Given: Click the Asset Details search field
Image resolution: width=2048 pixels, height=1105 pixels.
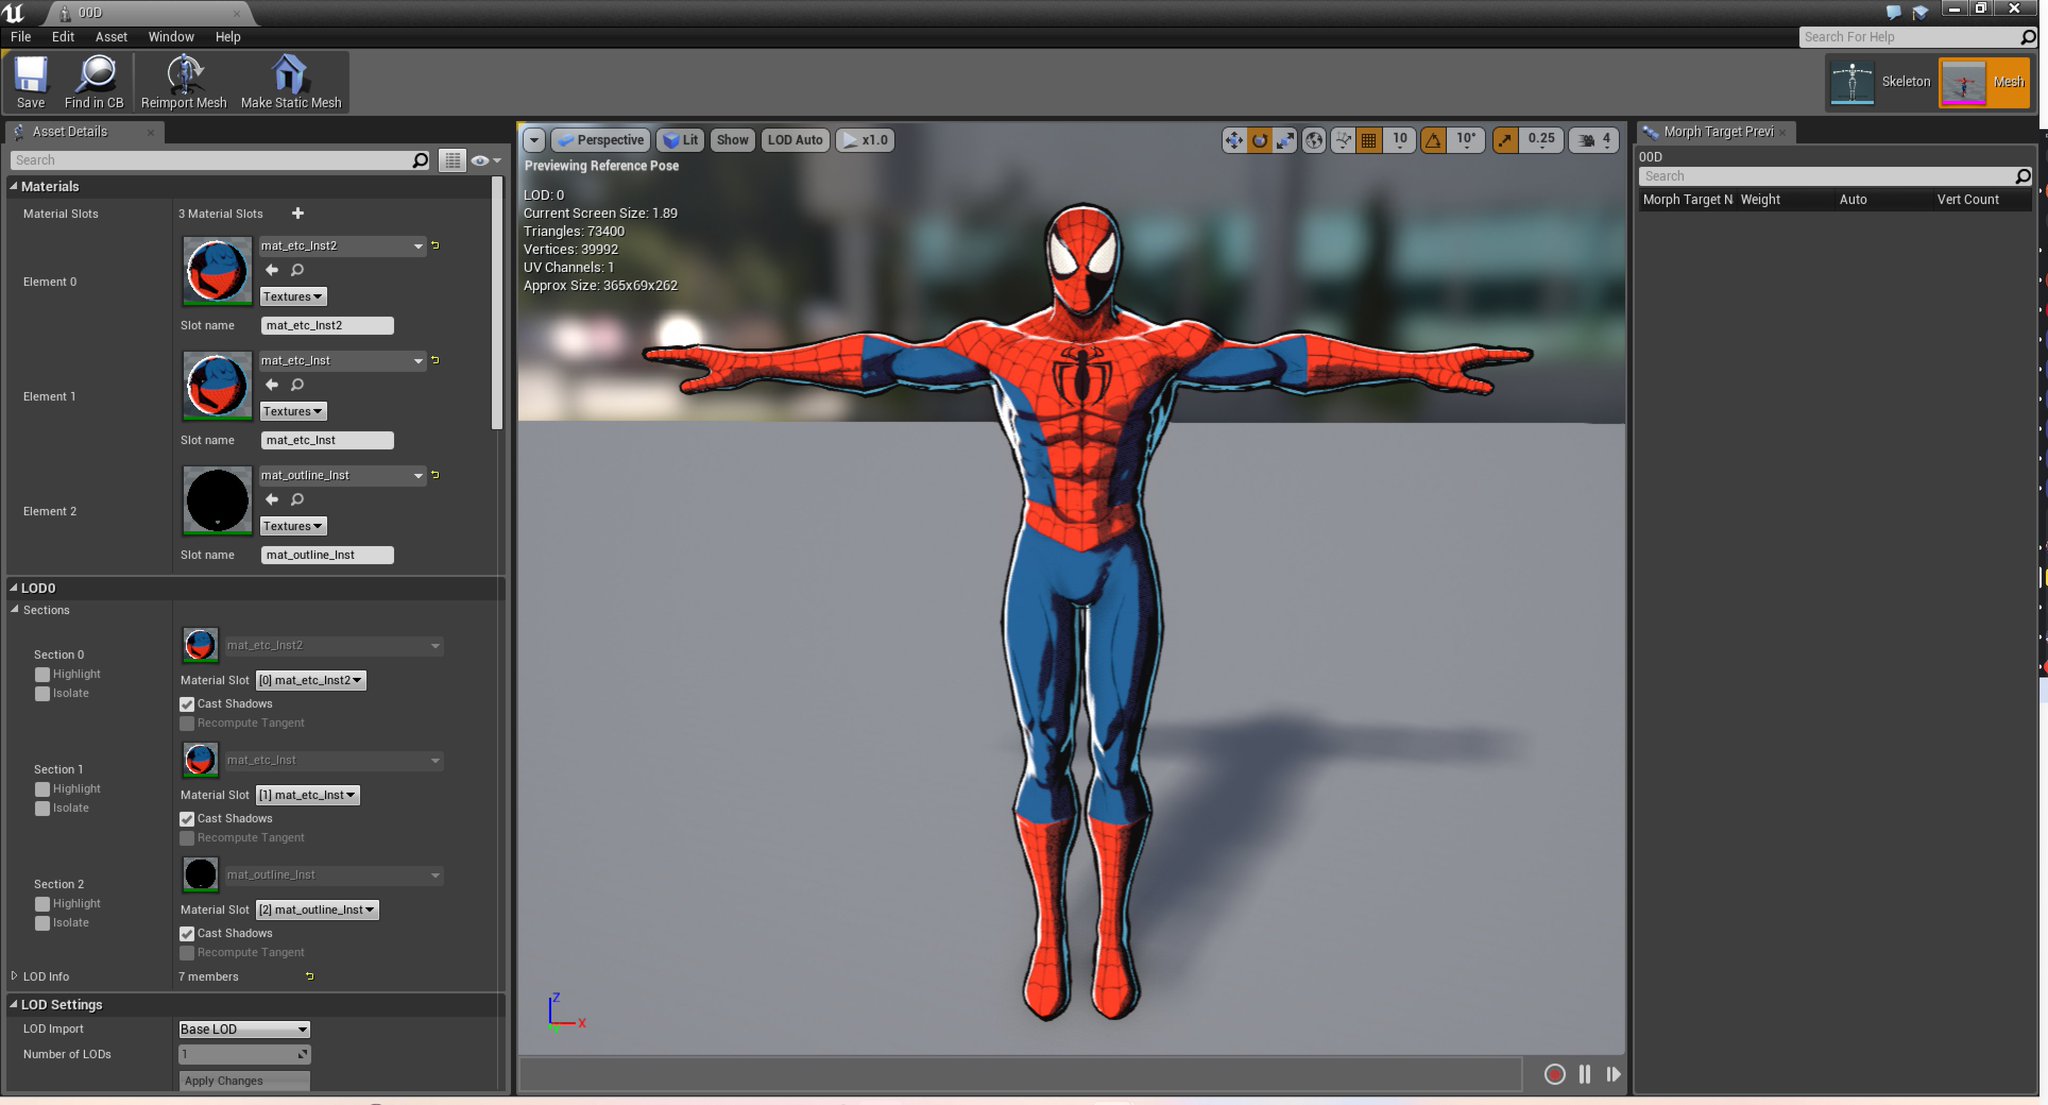Looking at the screenshot, I should tap(220, 161).
